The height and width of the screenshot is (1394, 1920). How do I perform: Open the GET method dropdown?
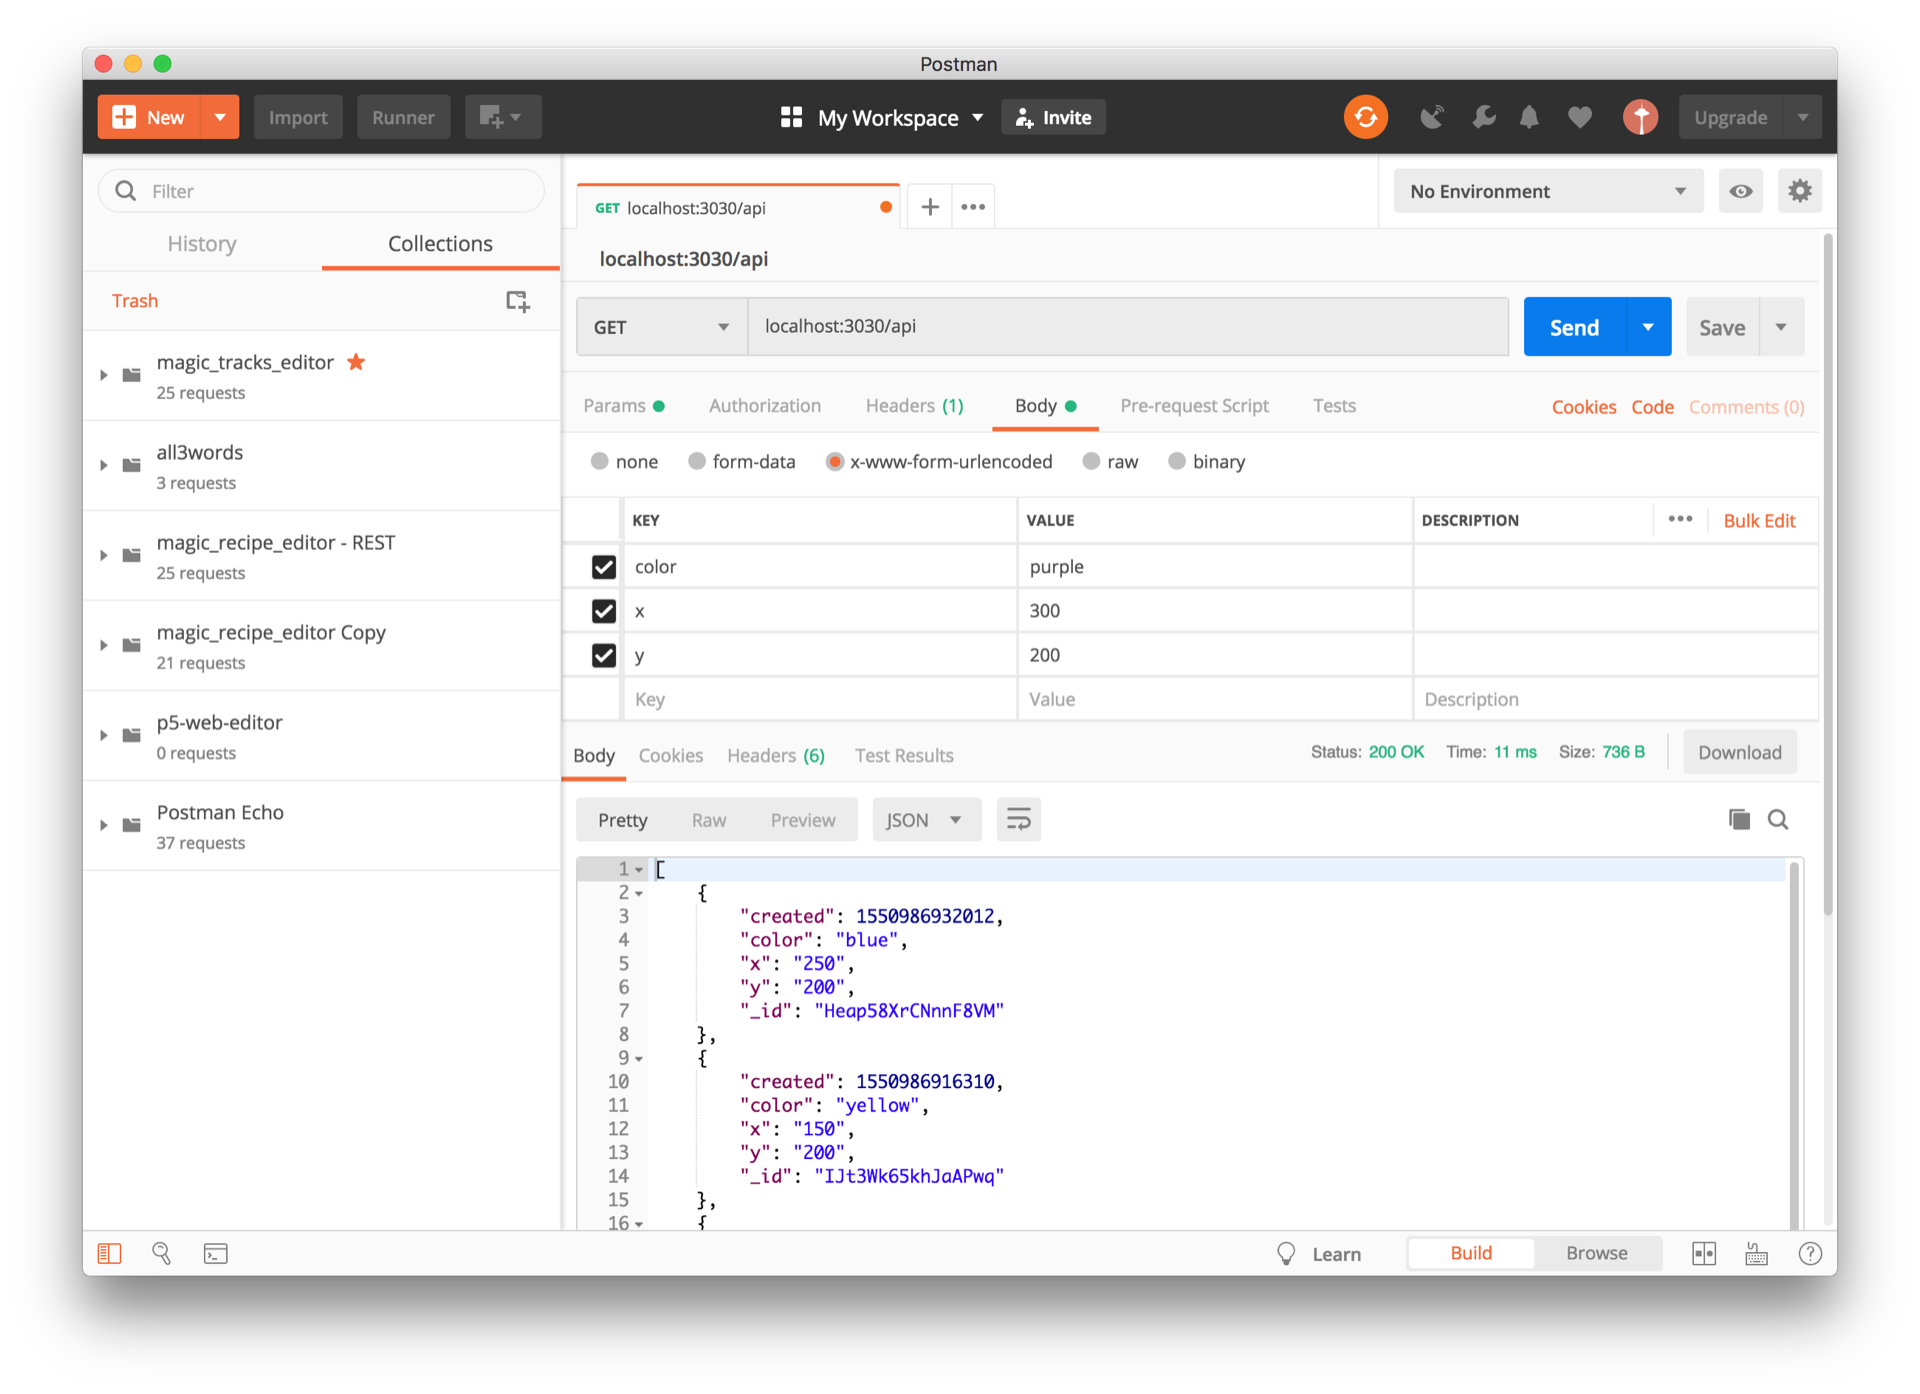[x=661, y=327]
